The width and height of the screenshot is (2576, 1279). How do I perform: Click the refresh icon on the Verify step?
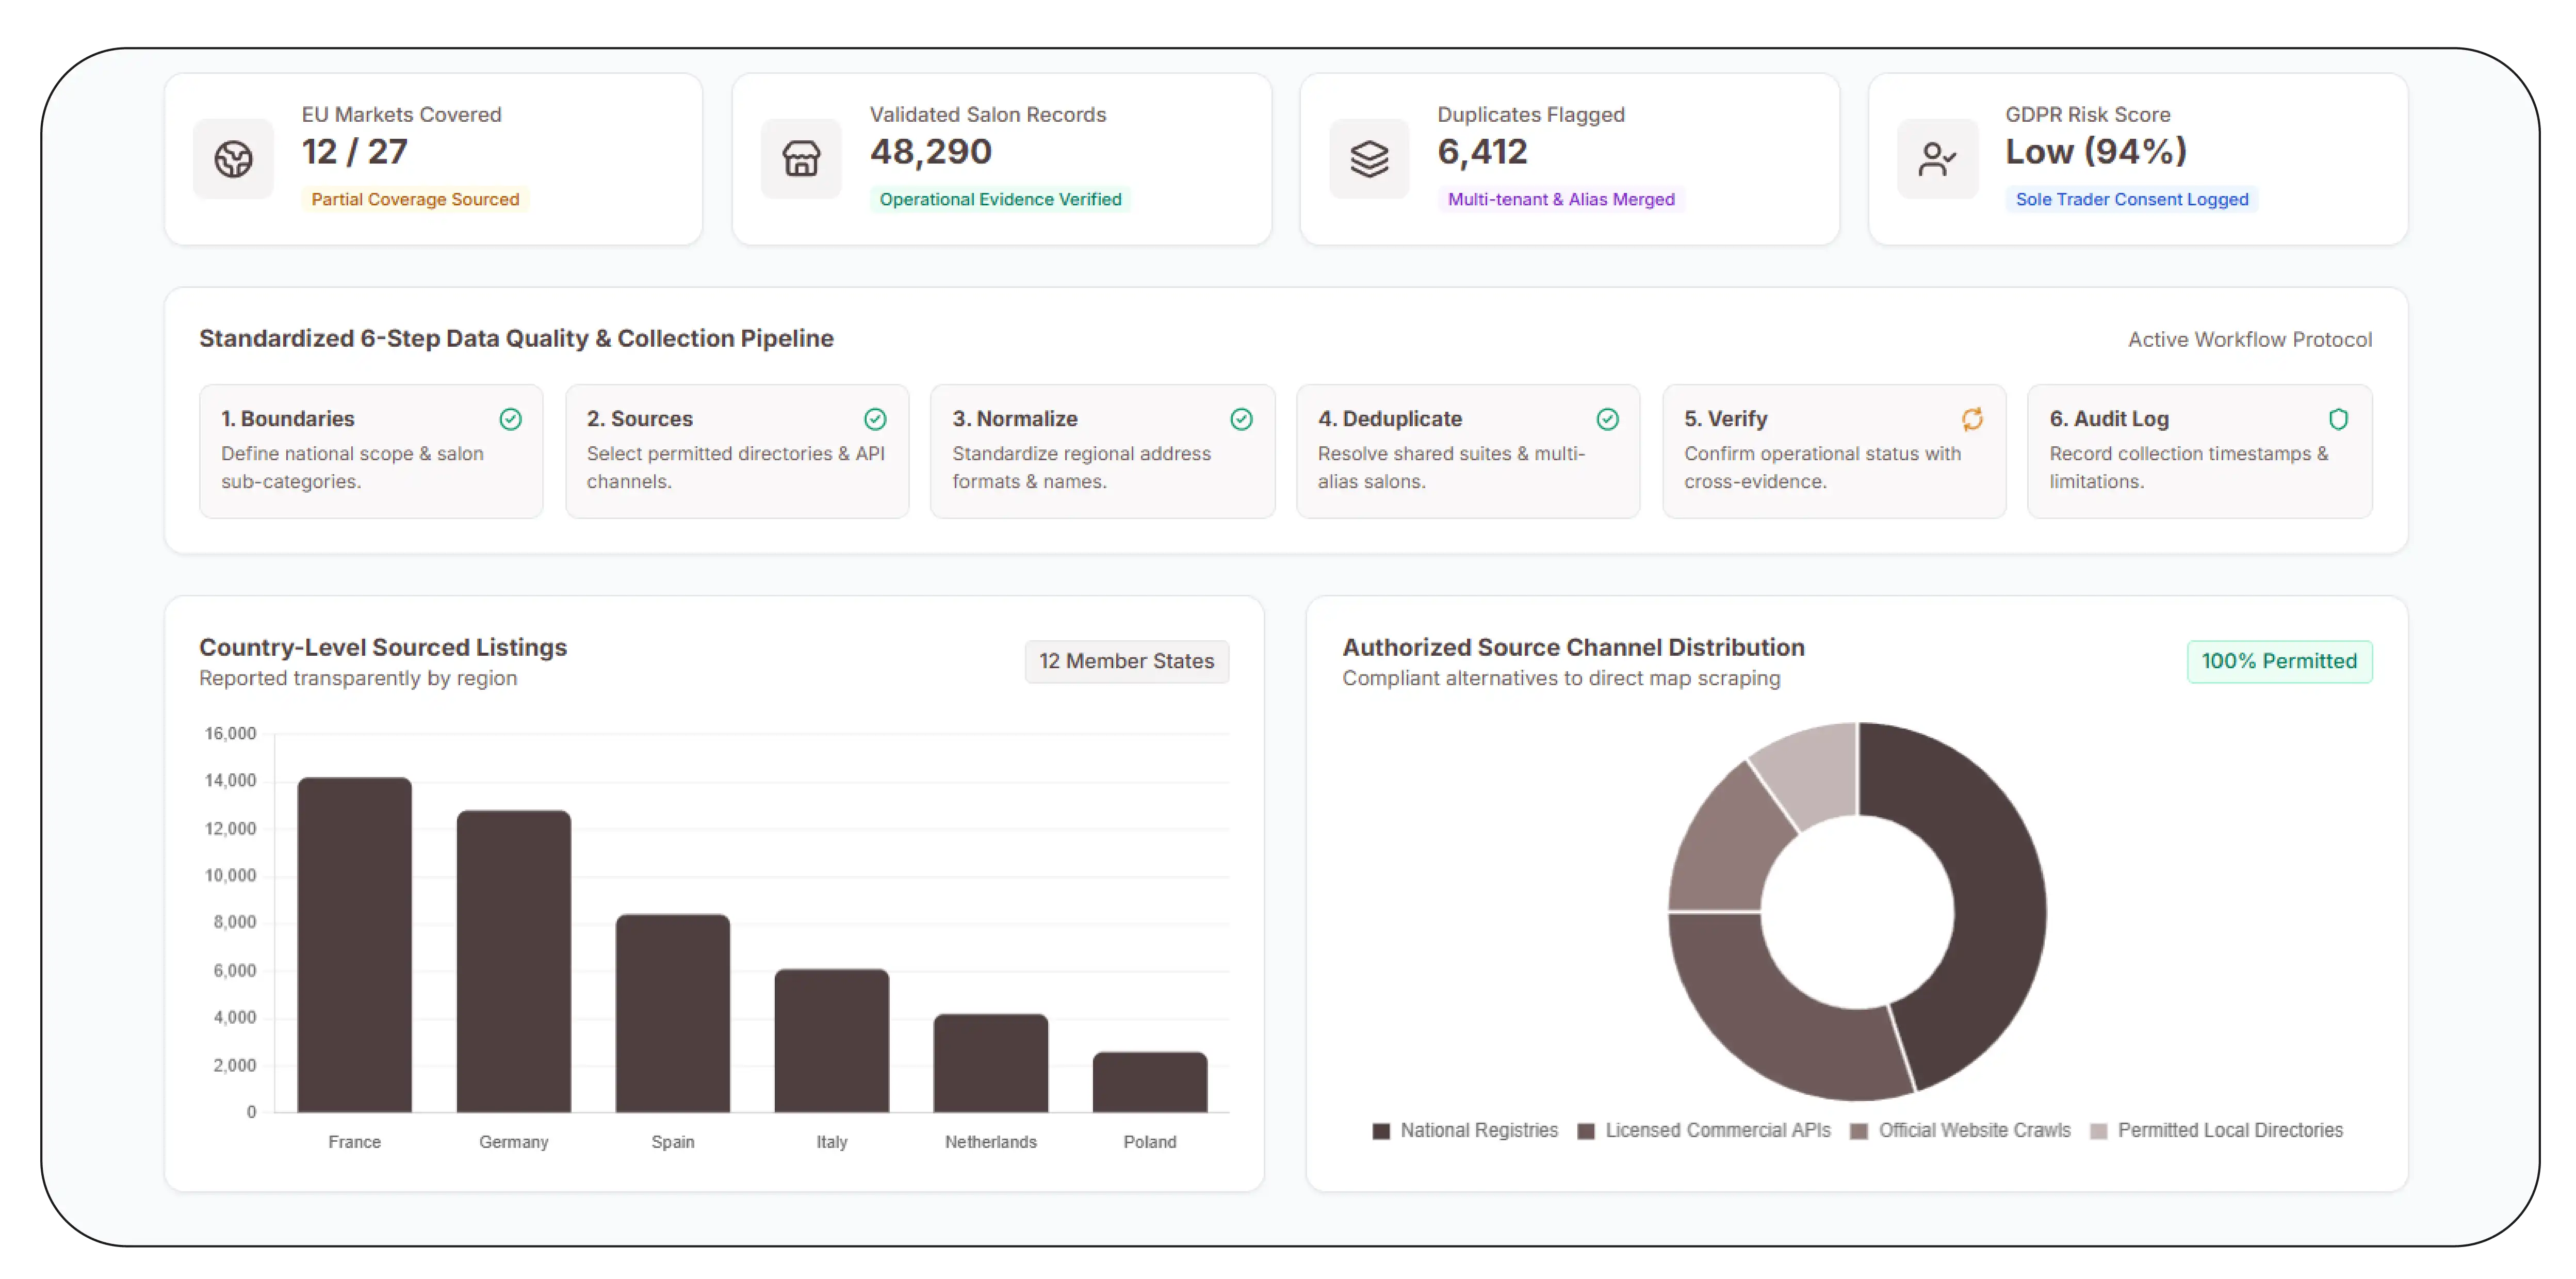click(x=1972, y=419)
